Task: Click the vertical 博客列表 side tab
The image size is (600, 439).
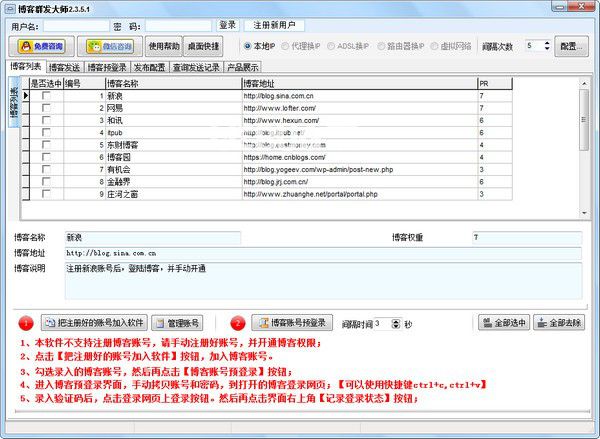Action: (x=14, y=102)
